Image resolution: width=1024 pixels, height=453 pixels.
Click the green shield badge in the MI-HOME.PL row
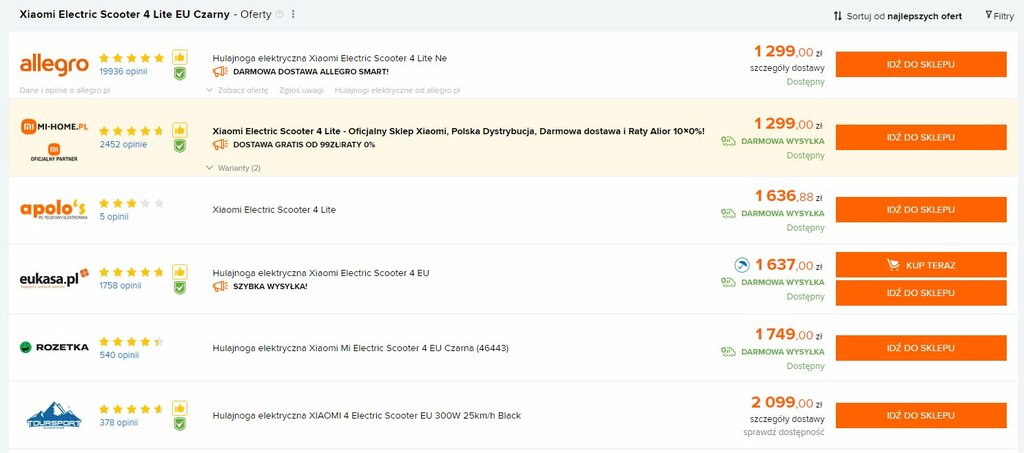[x=180, y=146]
